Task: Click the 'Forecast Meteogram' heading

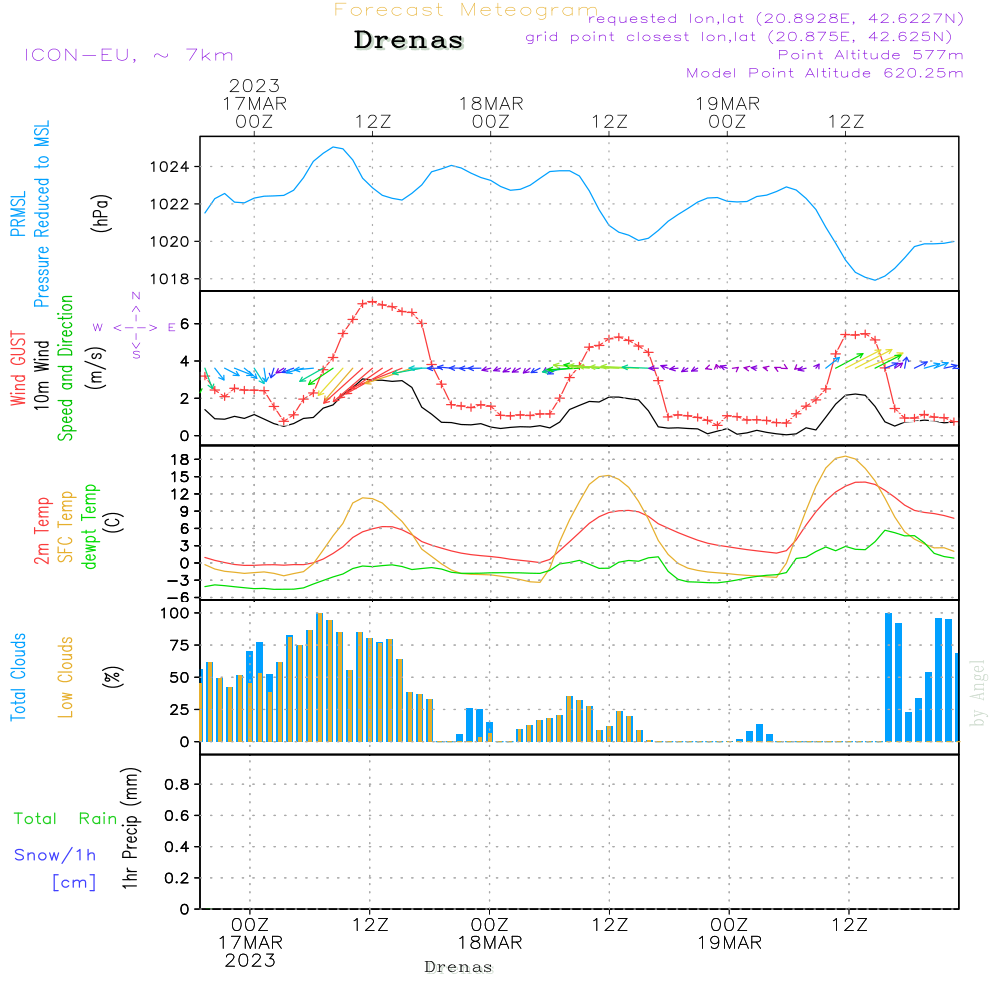Action: coord(466,10)
